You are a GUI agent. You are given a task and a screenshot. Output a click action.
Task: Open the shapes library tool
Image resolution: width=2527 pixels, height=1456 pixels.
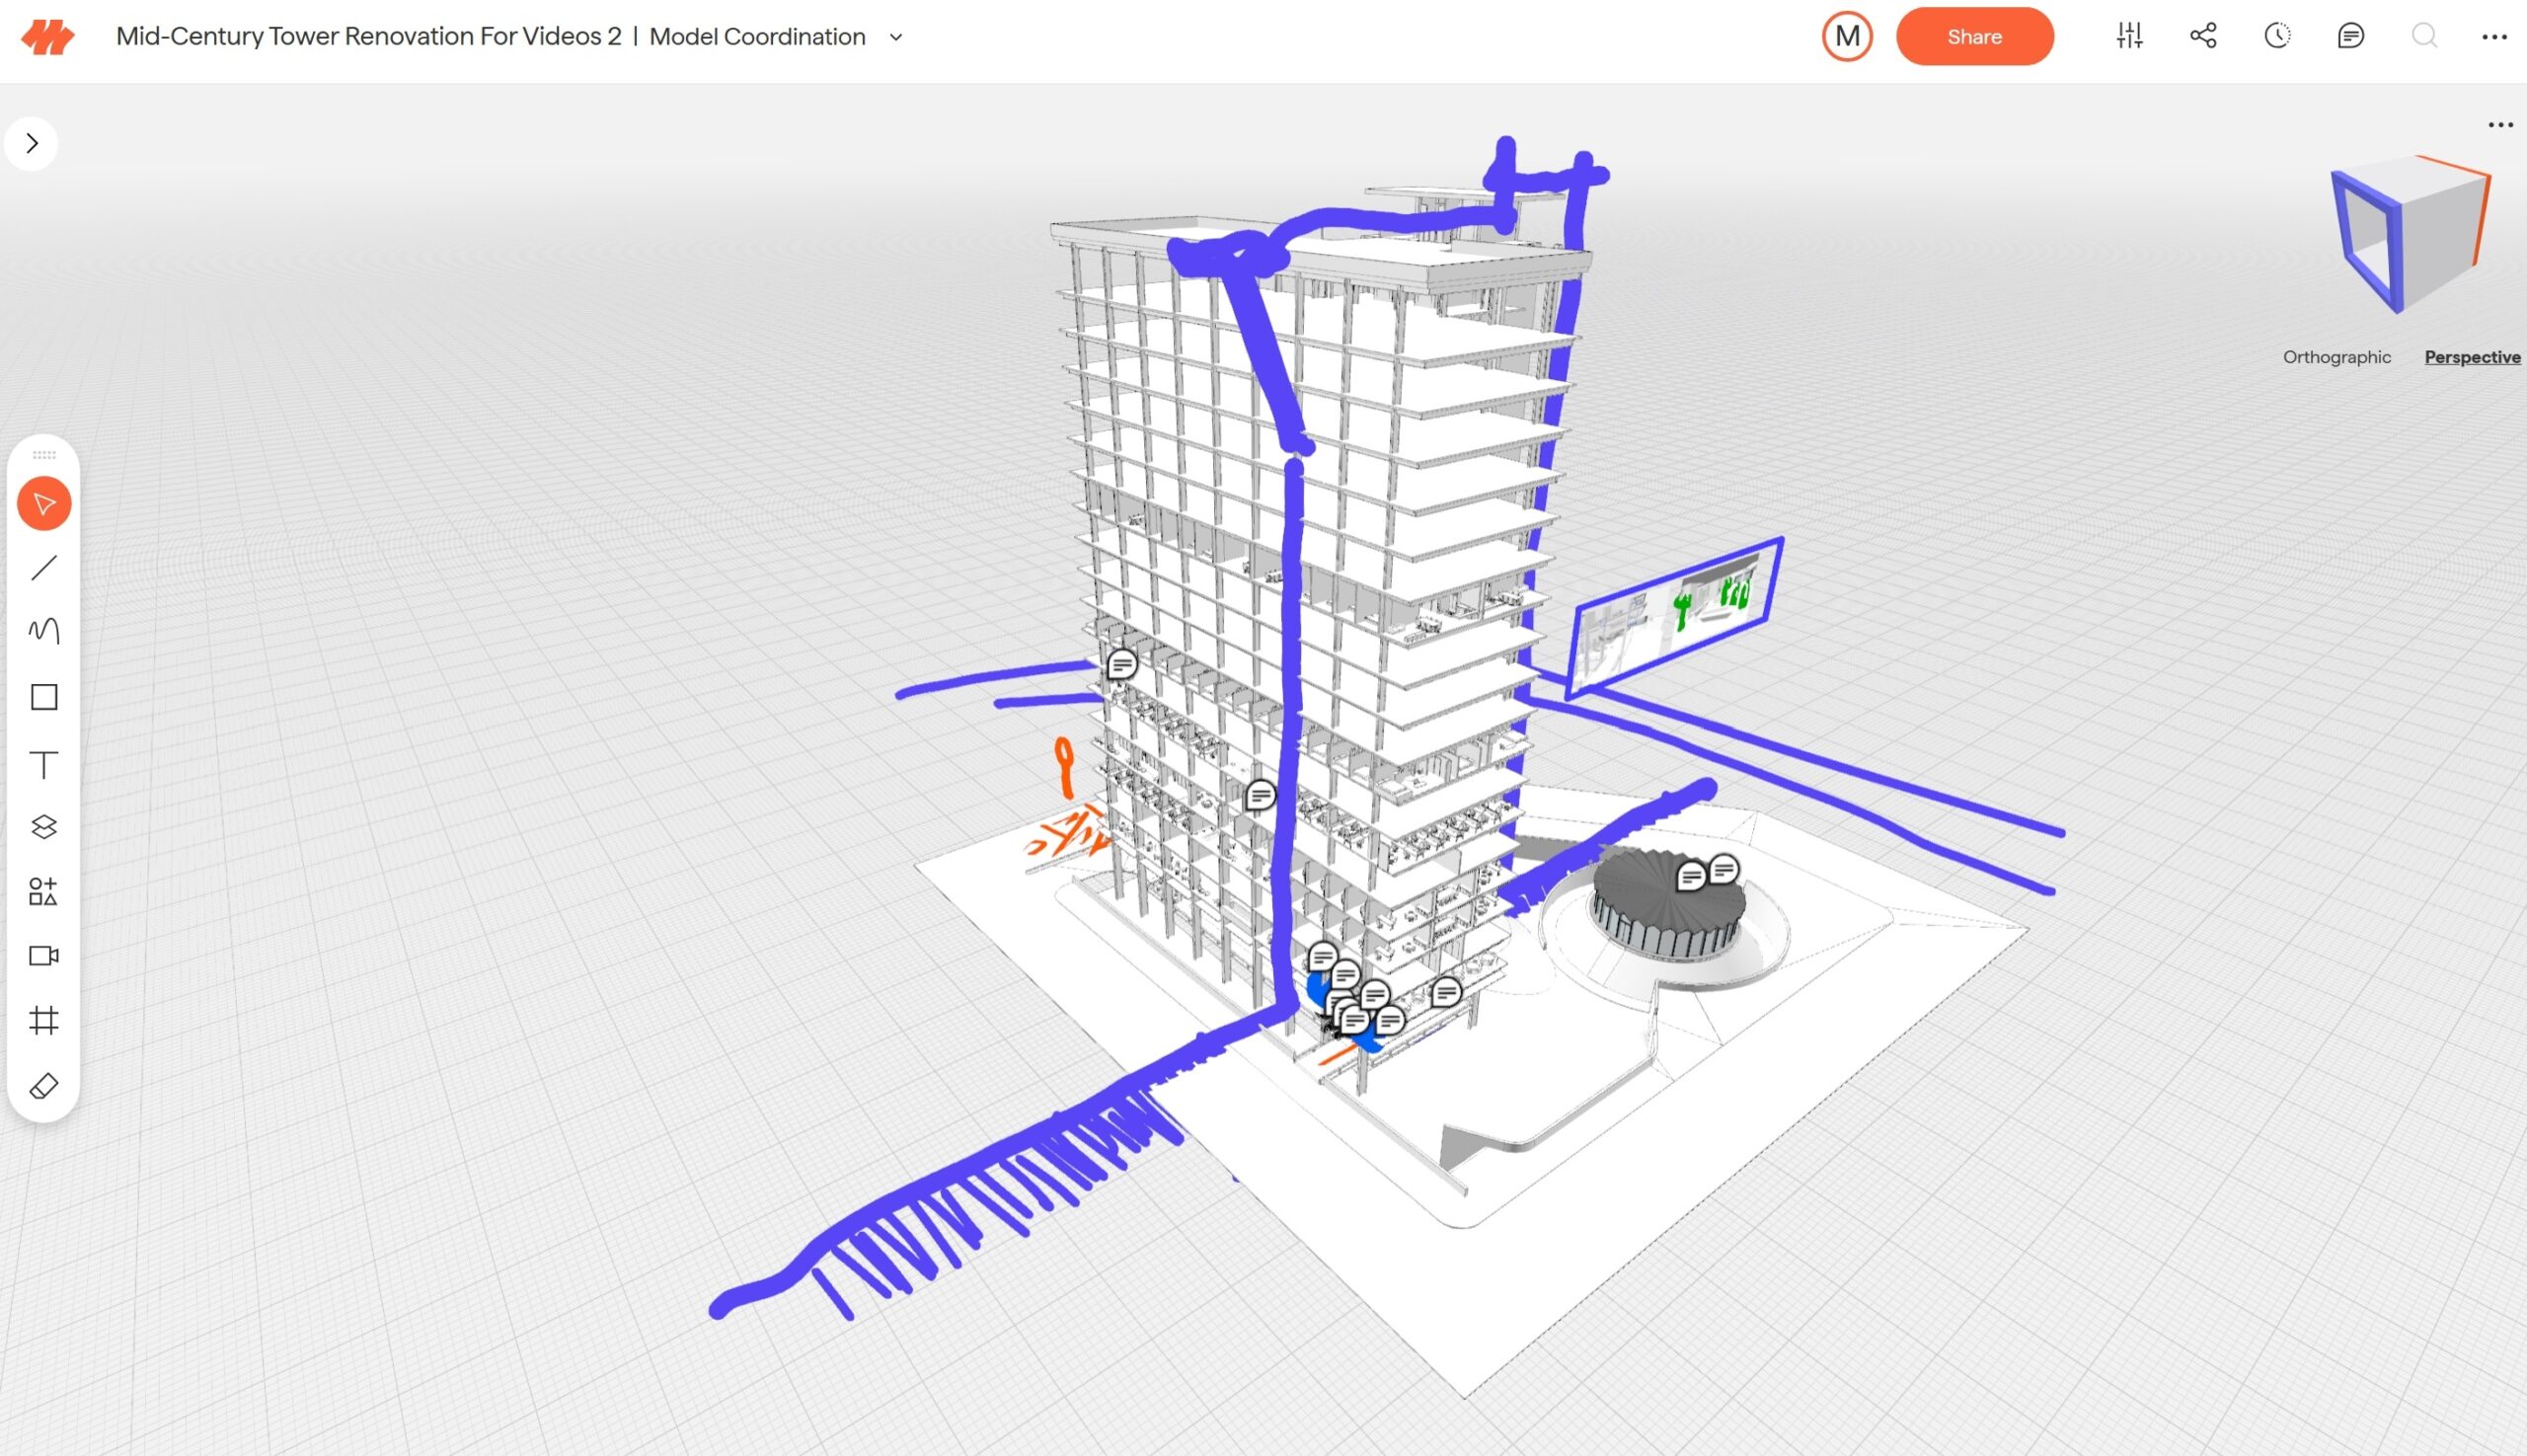(x=44, y=891)
